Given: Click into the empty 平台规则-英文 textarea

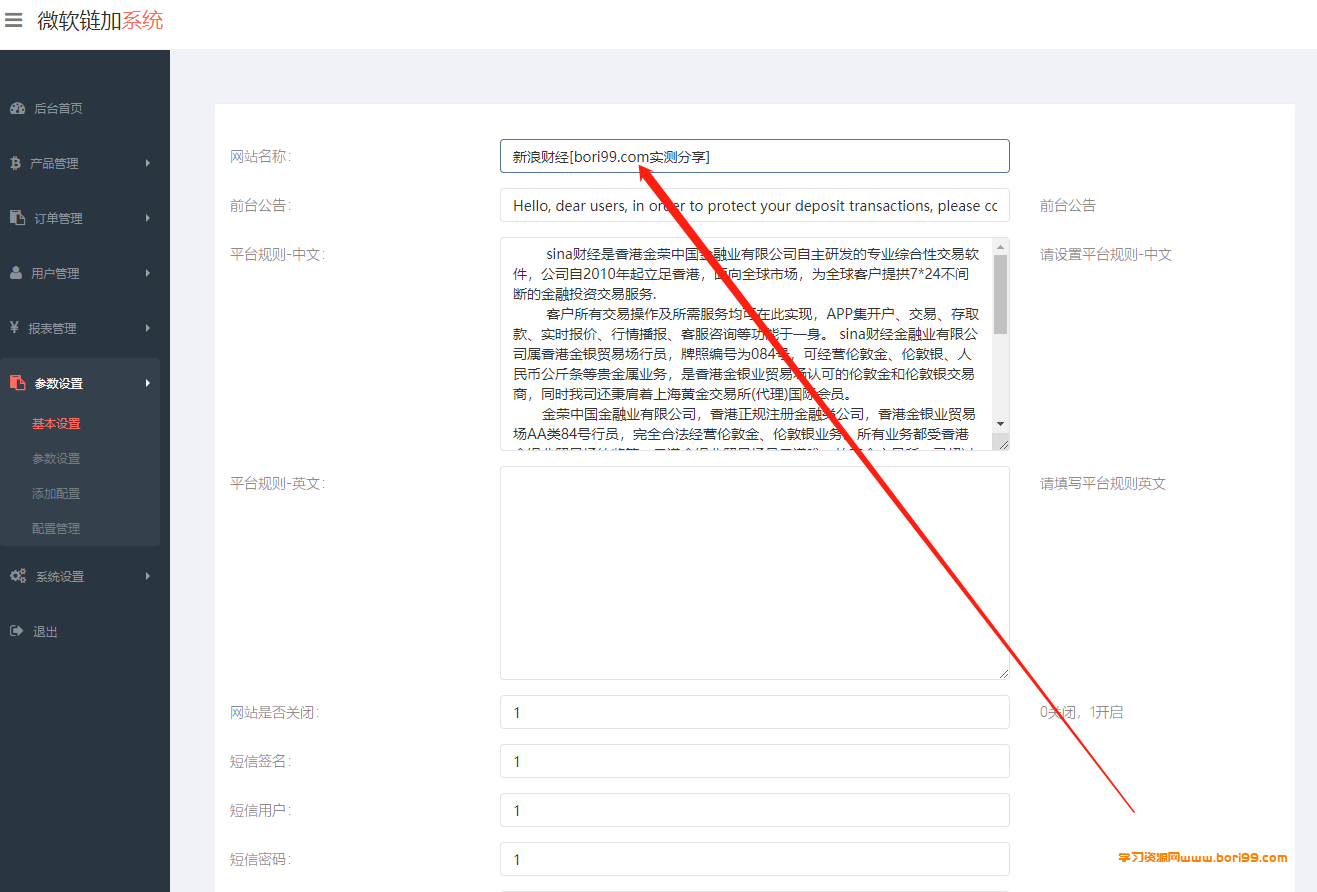Looking at the screenshot, I should click(754, 573).
